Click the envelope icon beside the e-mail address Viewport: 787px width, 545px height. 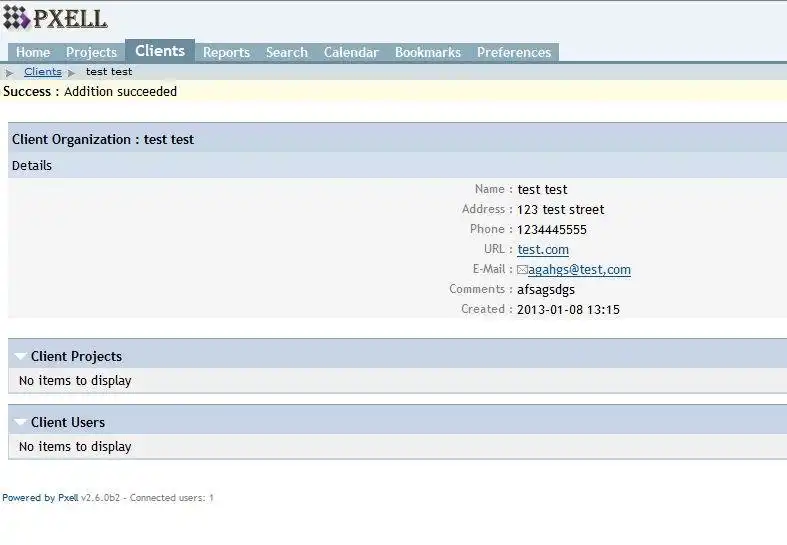522,270
